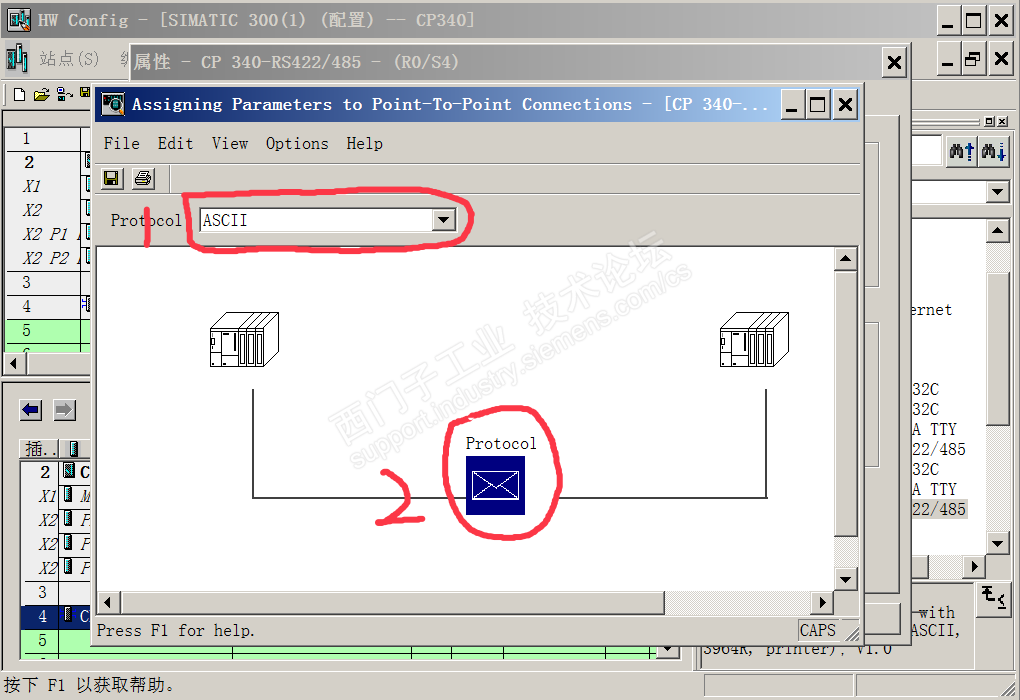Select rack slot row 5 highlighted green

(x=47, y=330)
